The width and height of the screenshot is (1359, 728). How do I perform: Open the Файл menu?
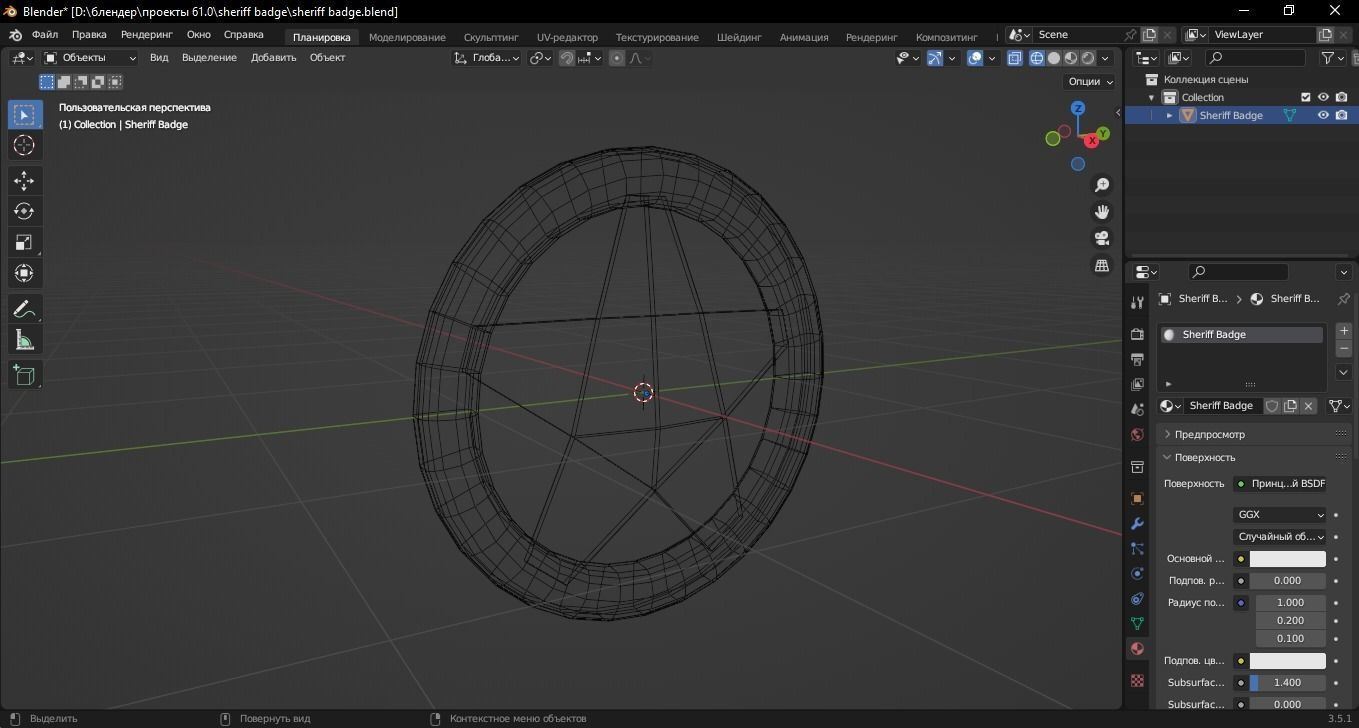tap(45, 35)
